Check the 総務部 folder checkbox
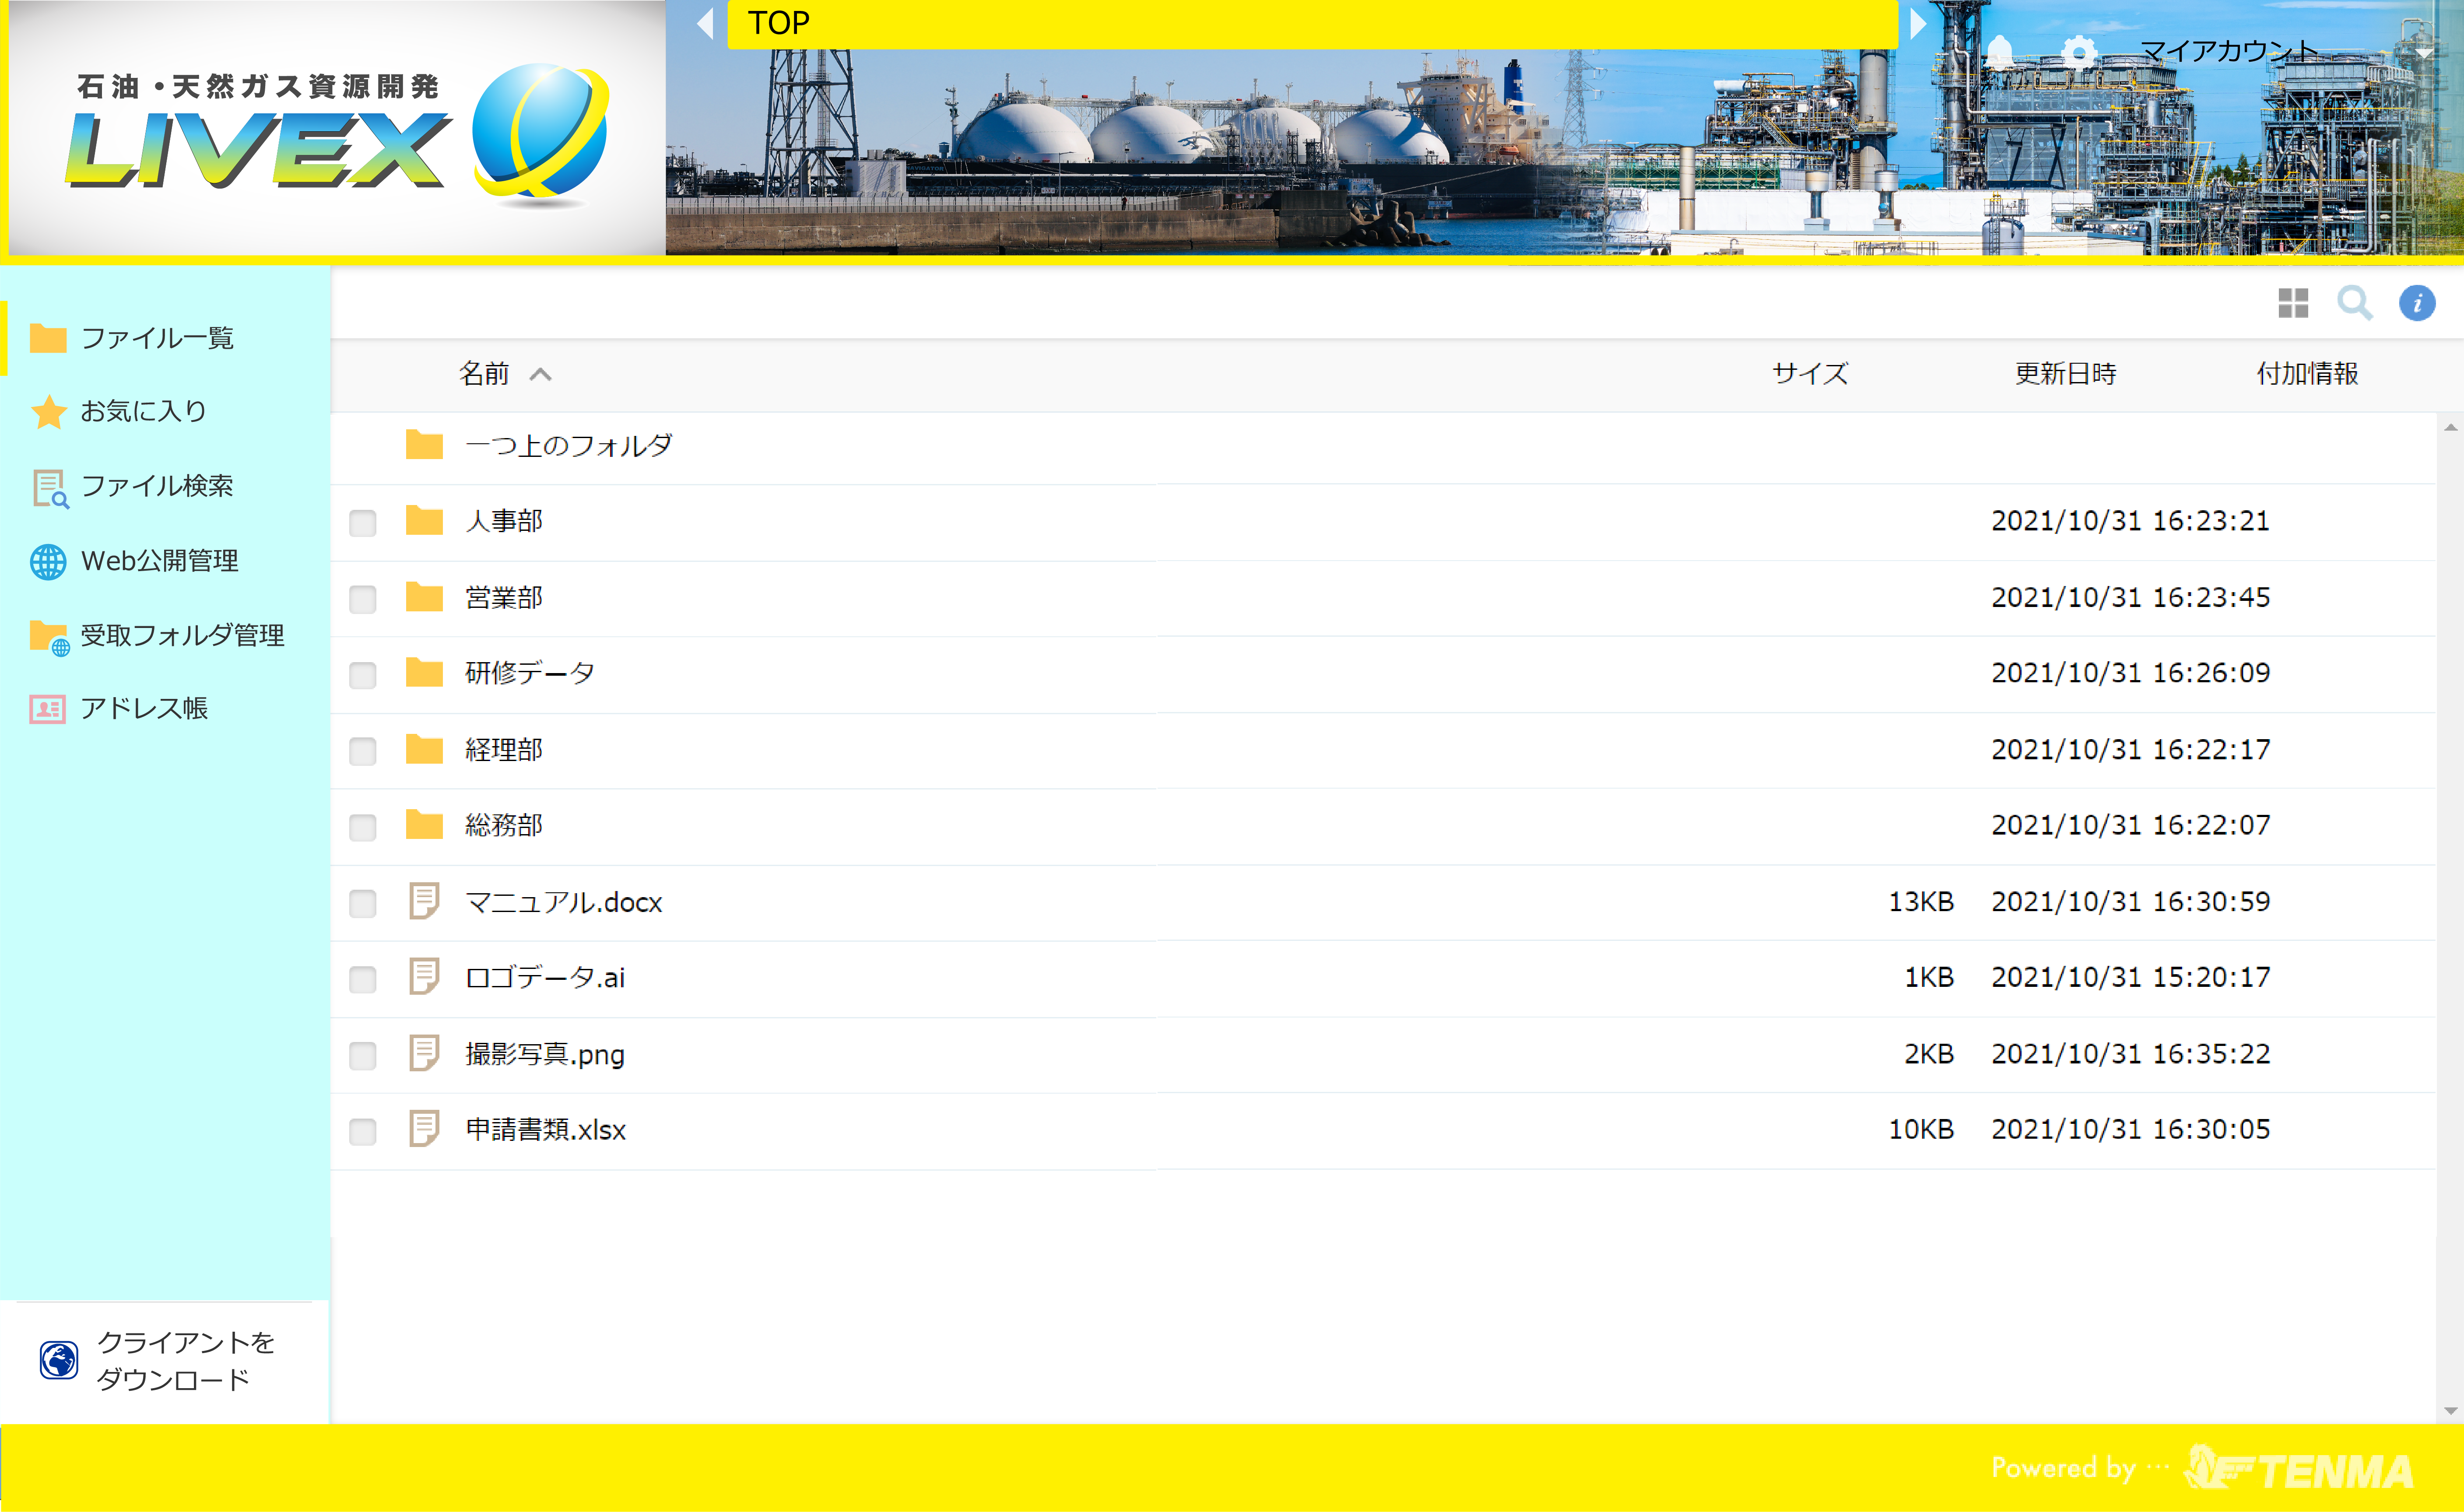The width and height of the screenshot is (2464, 1512). (x=363, y=827)
